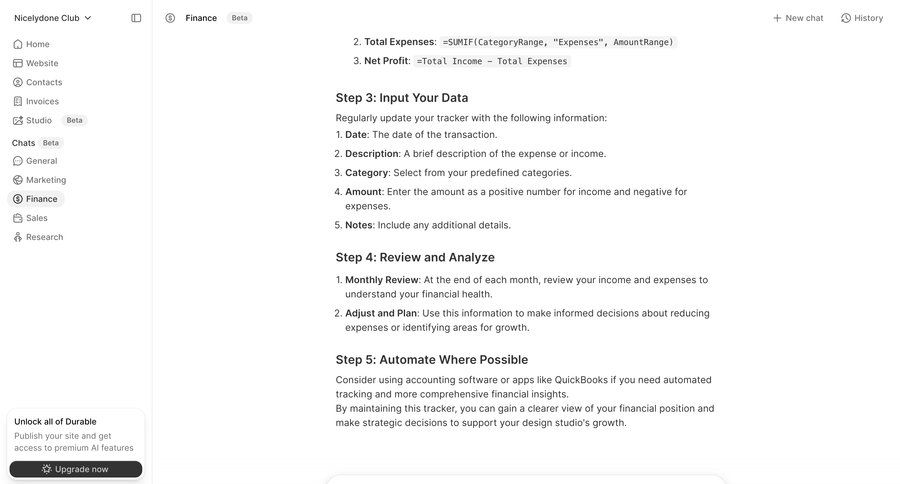Open the General chat

click(x=41, y=161)
